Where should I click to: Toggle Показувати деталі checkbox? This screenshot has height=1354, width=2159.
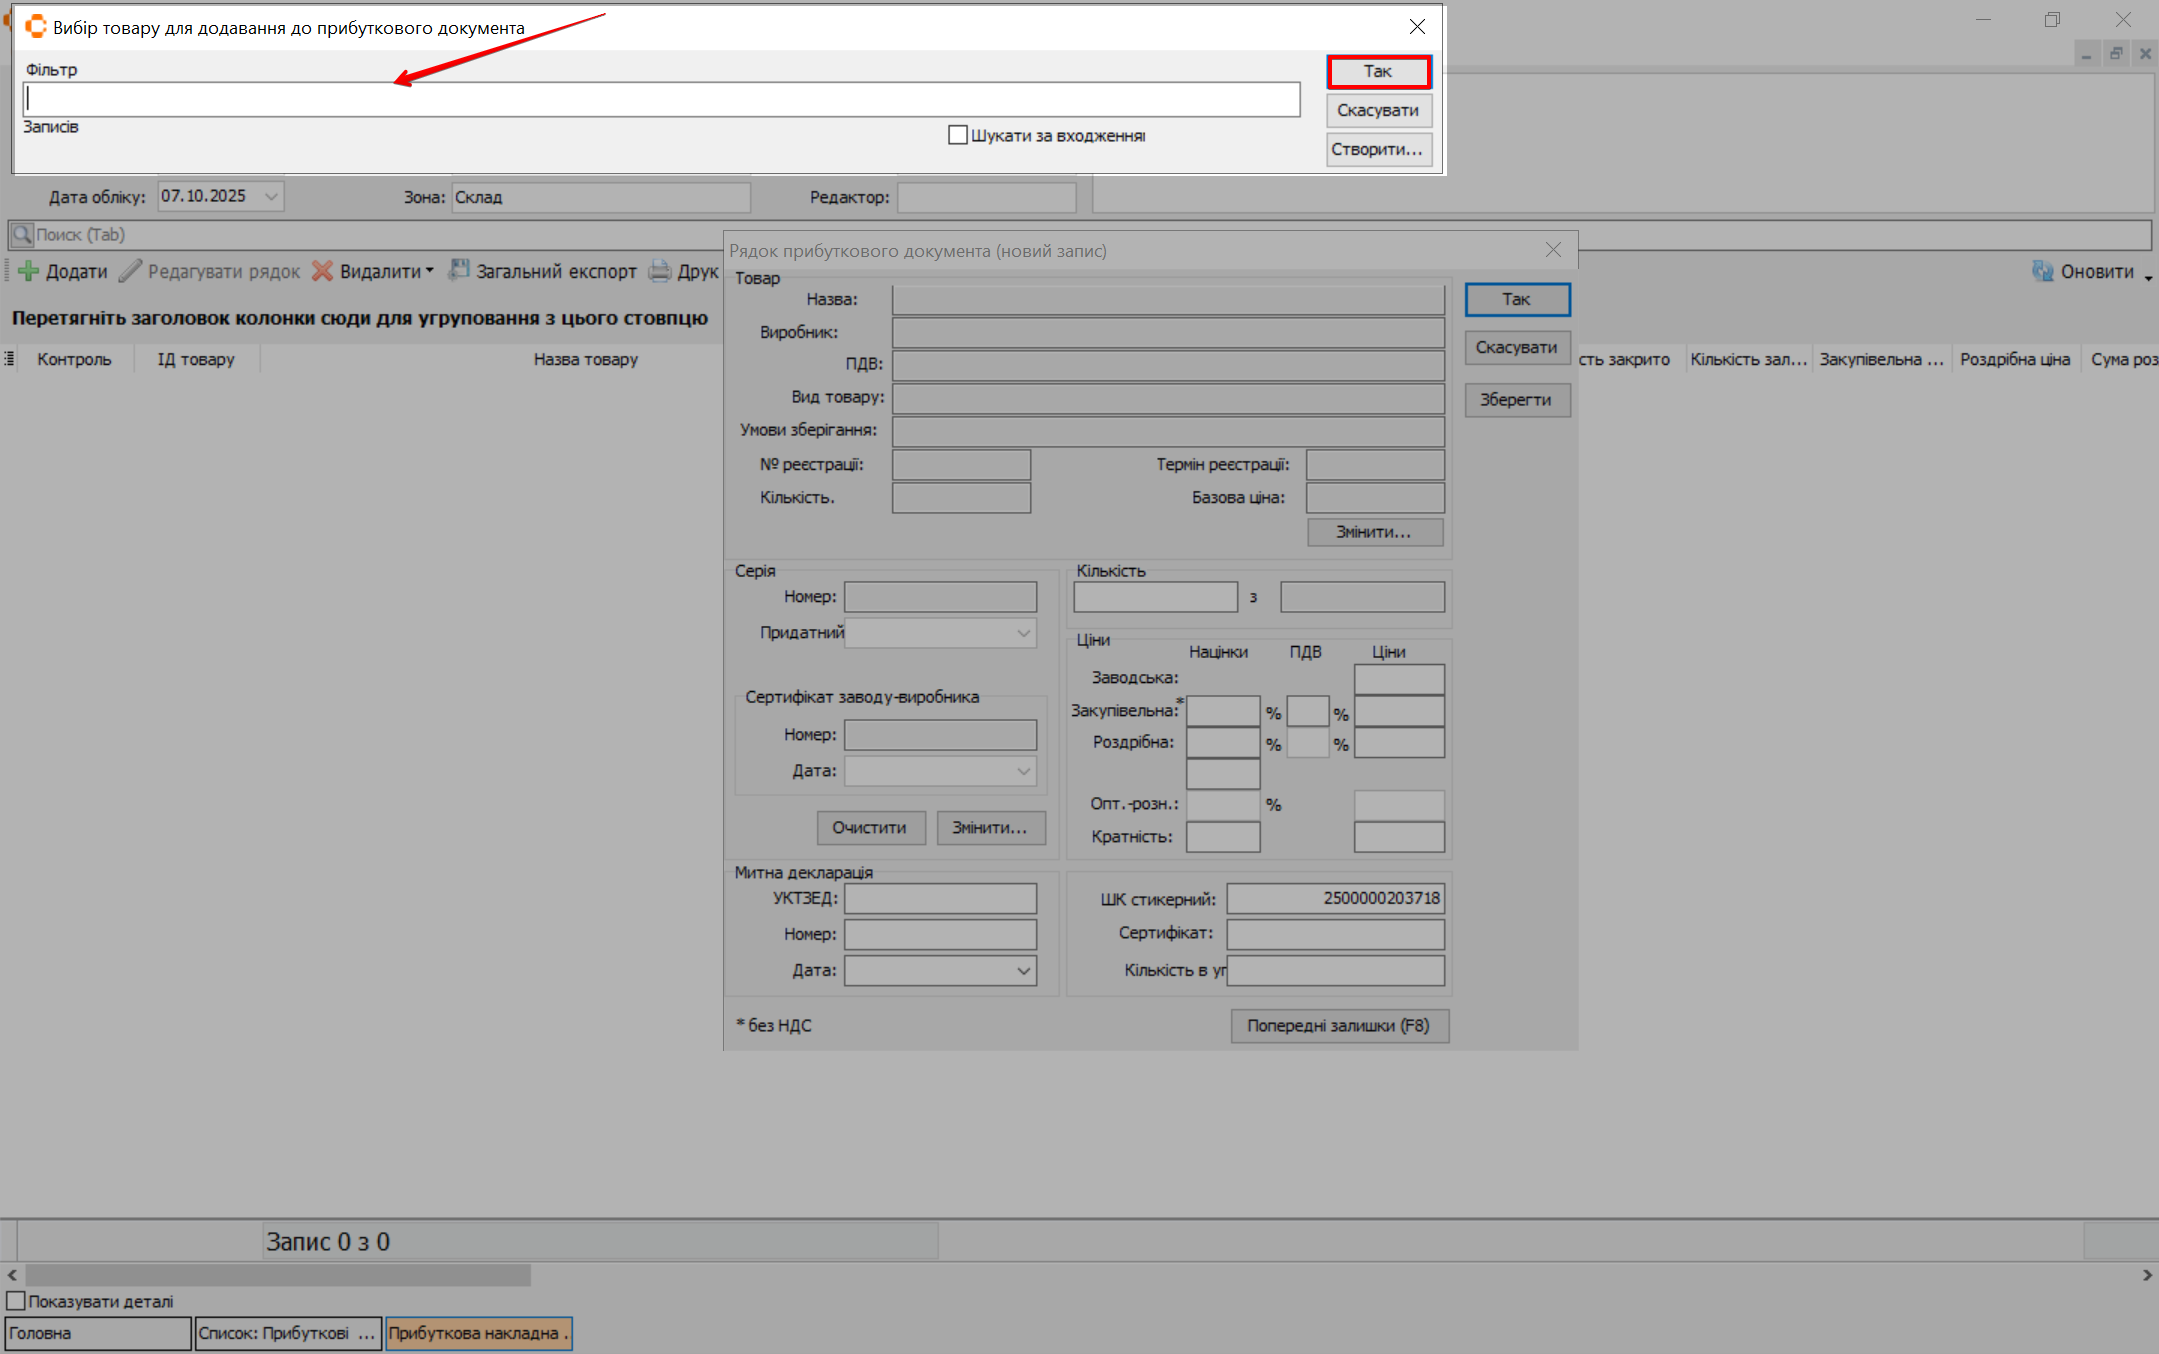pos(16,1301)
